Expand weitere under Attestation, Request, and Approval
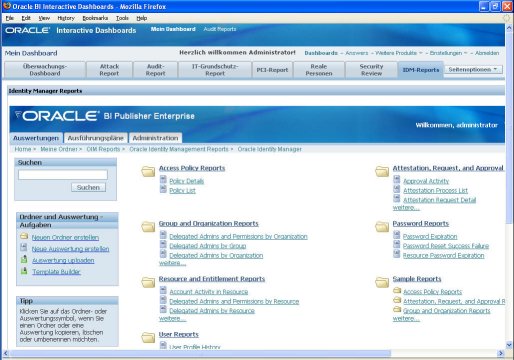This screenshot has height=360, width=514. pos(406,208)
